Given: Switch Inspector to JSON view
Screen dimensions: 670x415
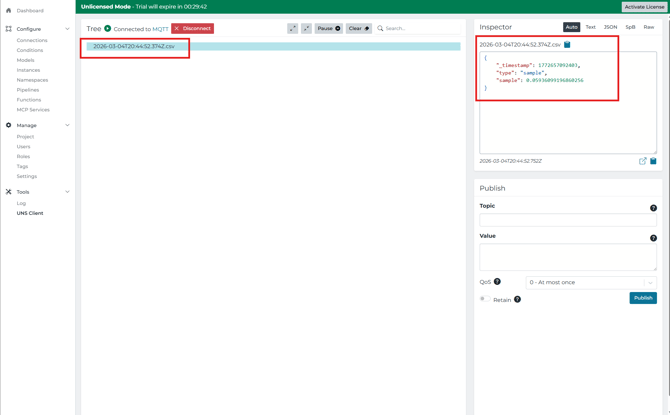Looking at the screenshot, I should pyautogui.click(x=610, y=27).
